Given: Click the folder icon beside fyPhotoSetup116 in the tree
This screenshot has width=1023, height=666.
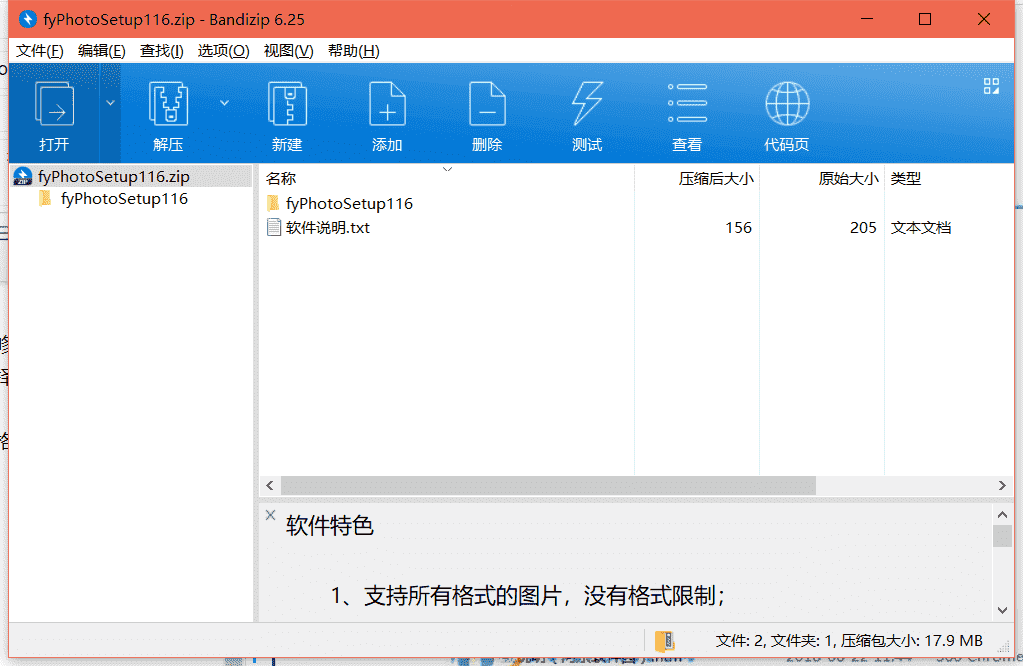Looking at the screenshot, I should [45, 198].
